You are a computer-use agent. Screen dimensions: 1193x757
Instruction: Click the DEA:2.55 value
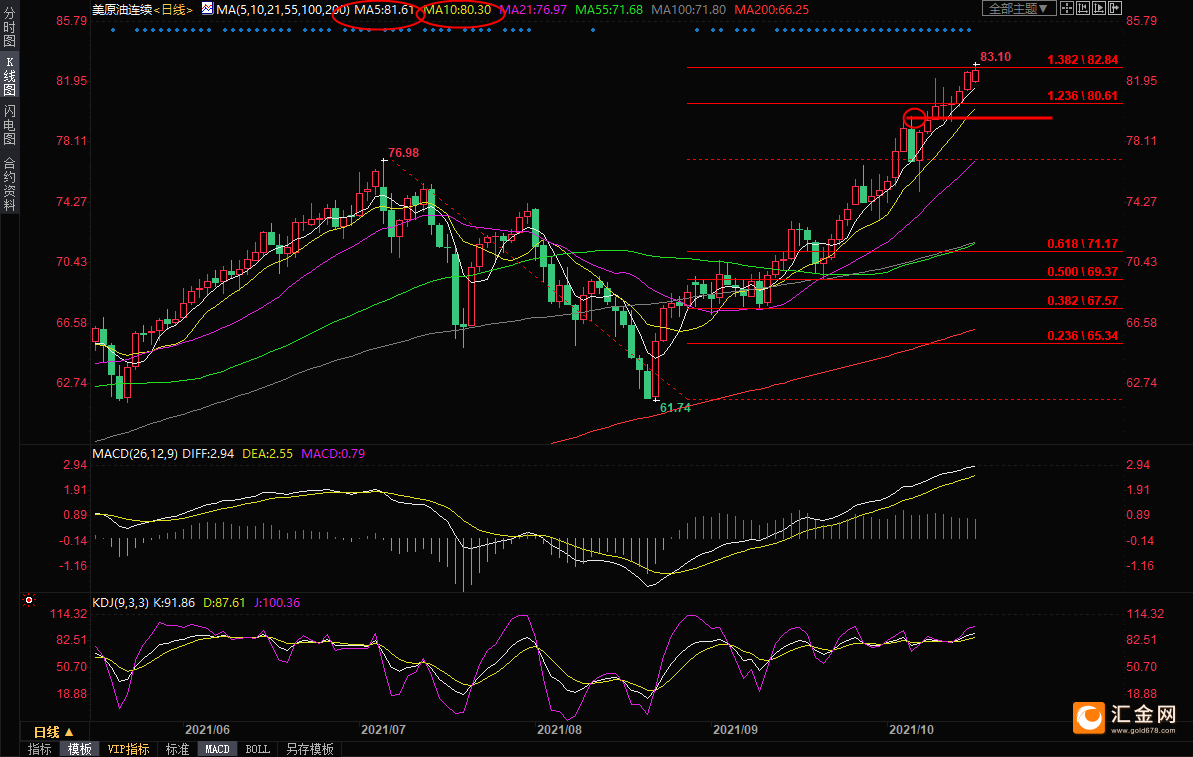click(267, 453)
